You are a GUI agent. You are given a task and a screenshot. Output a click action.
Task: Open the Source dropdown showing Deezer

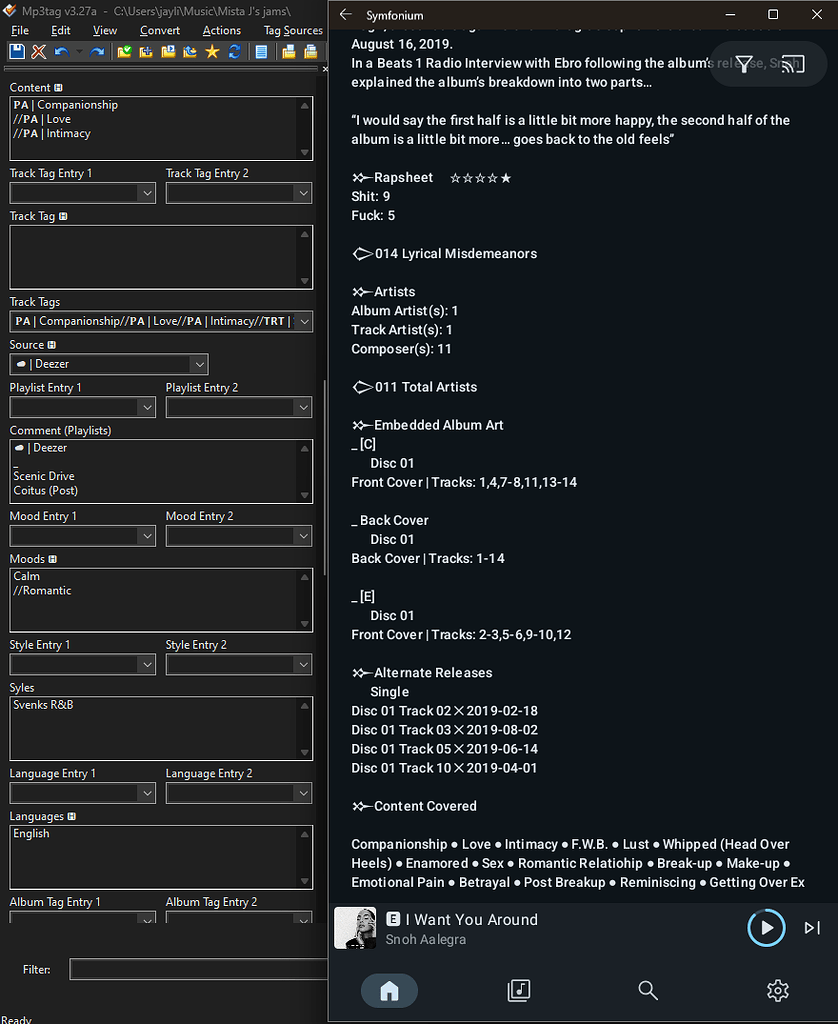(198, 364)
